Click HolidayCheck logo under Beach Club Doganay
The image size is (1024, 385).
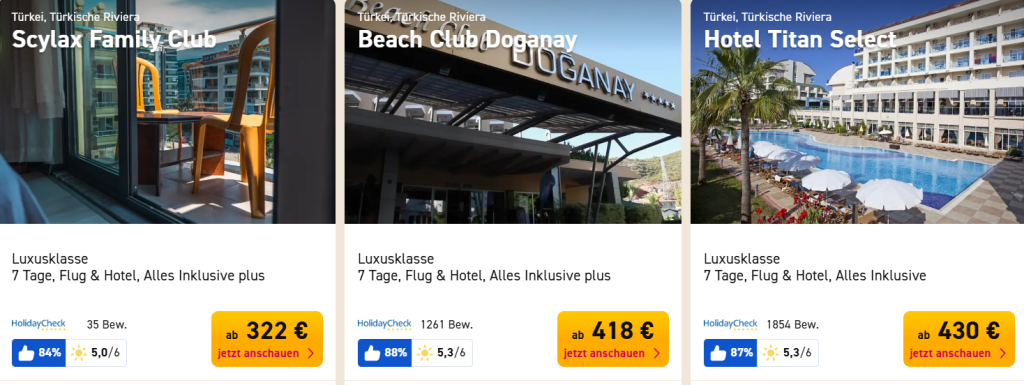[385, 324]
